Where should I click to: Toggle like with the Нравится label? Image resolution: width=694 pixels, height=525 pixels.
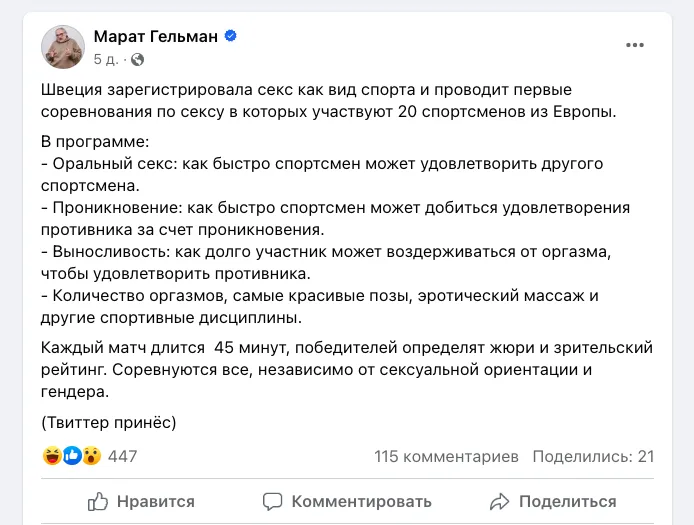click(156, 501)
